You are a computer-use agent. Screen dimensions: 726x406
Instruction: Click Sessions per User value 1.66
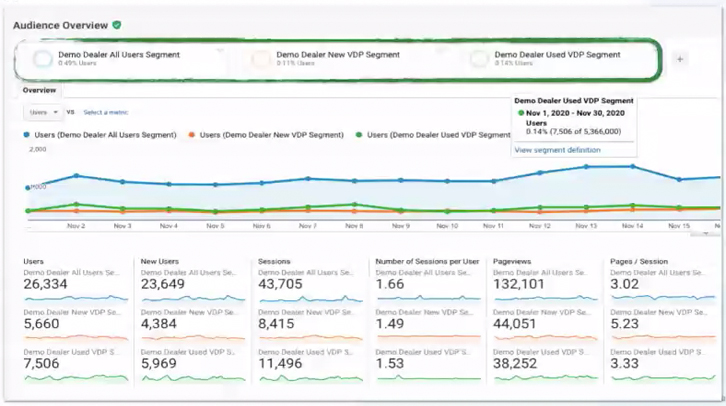tap(390, 284)
